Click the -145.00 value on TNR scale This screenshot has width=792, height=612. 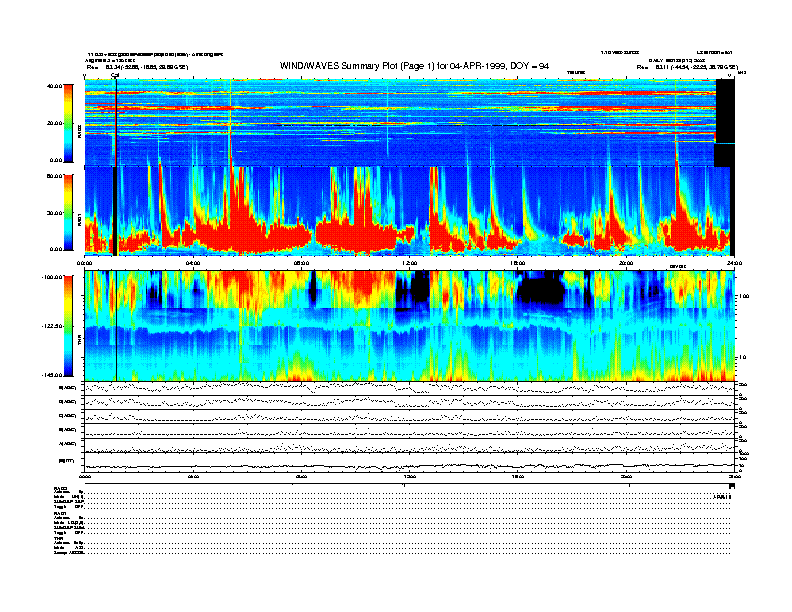point(52,375)
